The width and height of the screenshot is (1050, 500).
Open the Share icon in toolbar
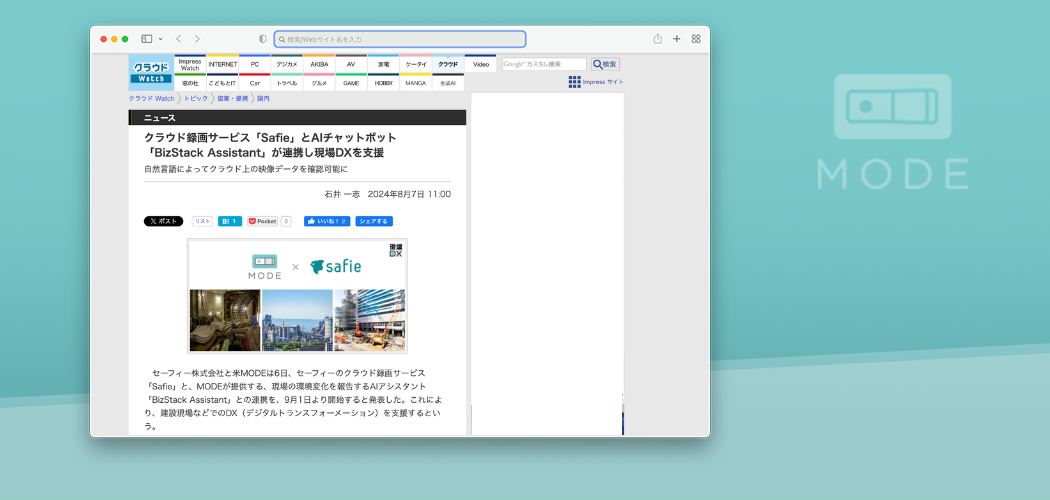pyautogui.click(x=658, y=39)
